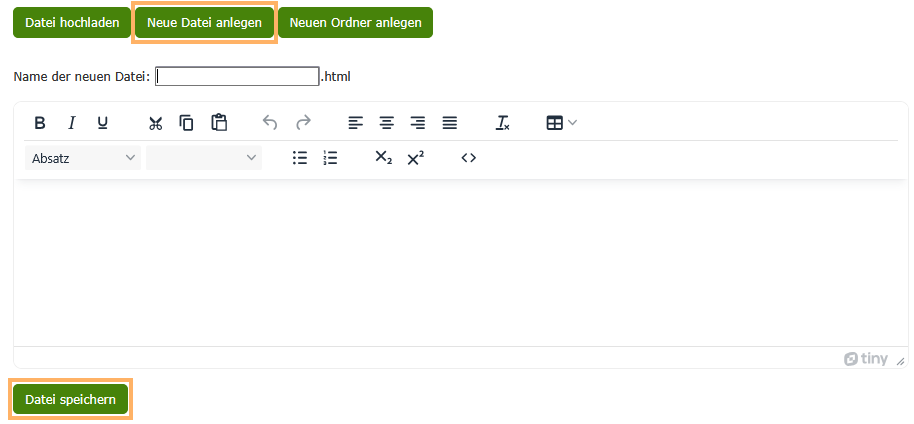Click the paste clipboard icon
The height and width of the screenshot is (424, 914).
pos(219,123)
